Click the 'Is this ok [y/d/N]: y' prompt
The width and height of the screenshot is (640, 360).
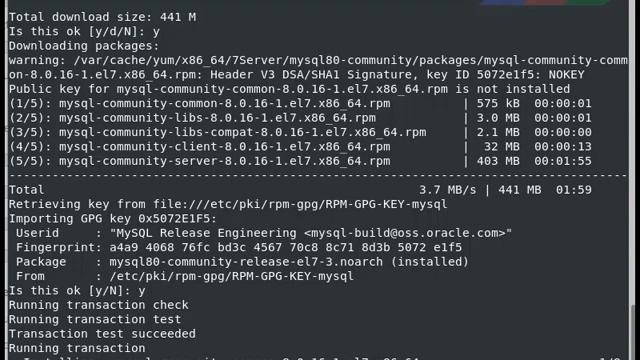click(x=84, y=31)
